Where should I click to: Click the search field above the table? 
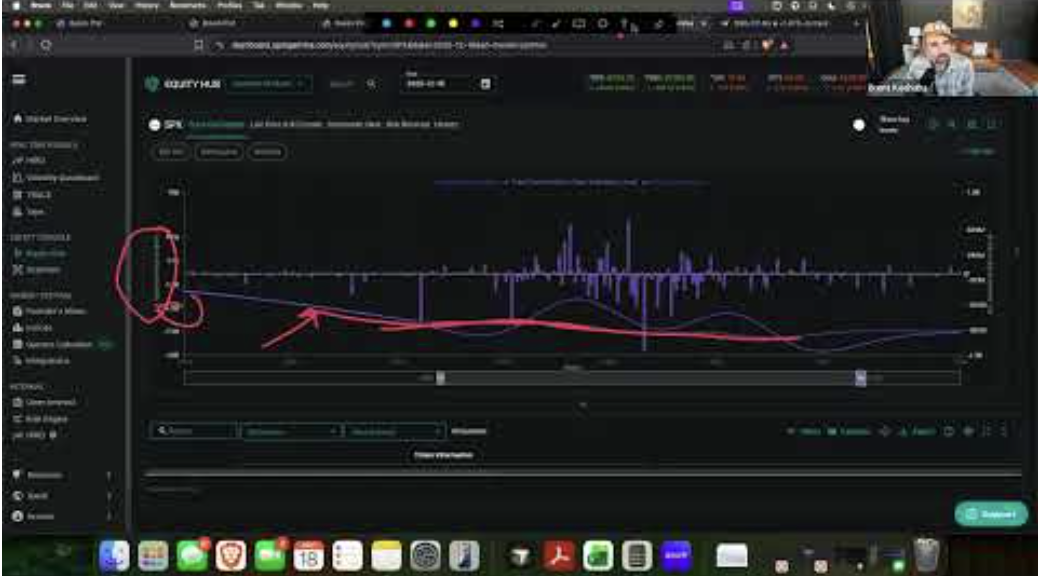[193, 431]
